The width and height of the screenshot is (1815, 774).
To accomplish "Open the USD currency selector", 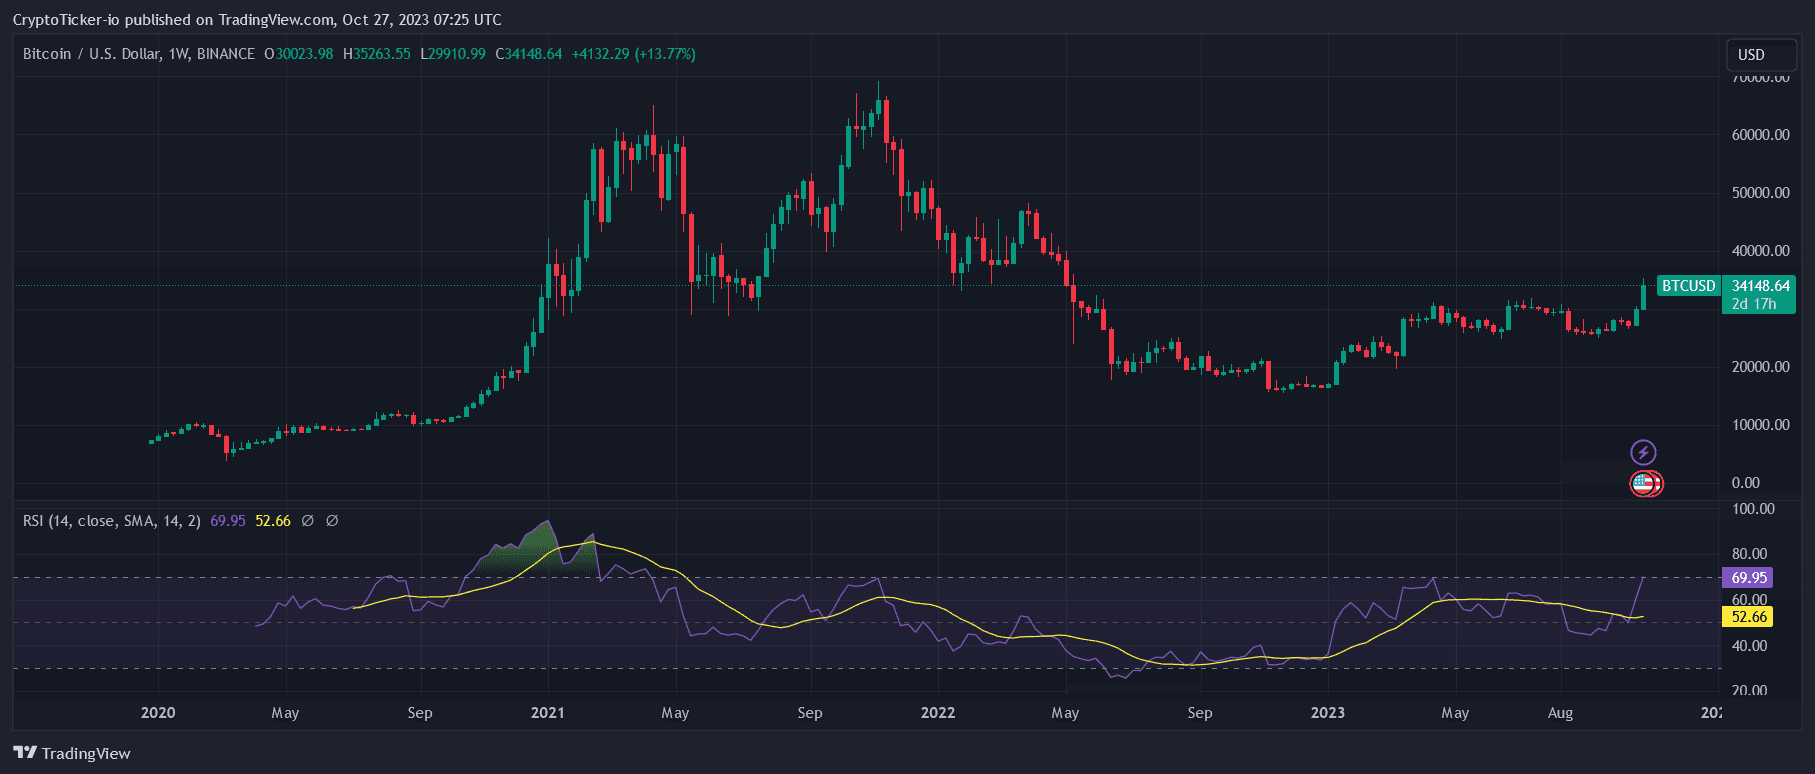I will click(x=1751, y=55).
